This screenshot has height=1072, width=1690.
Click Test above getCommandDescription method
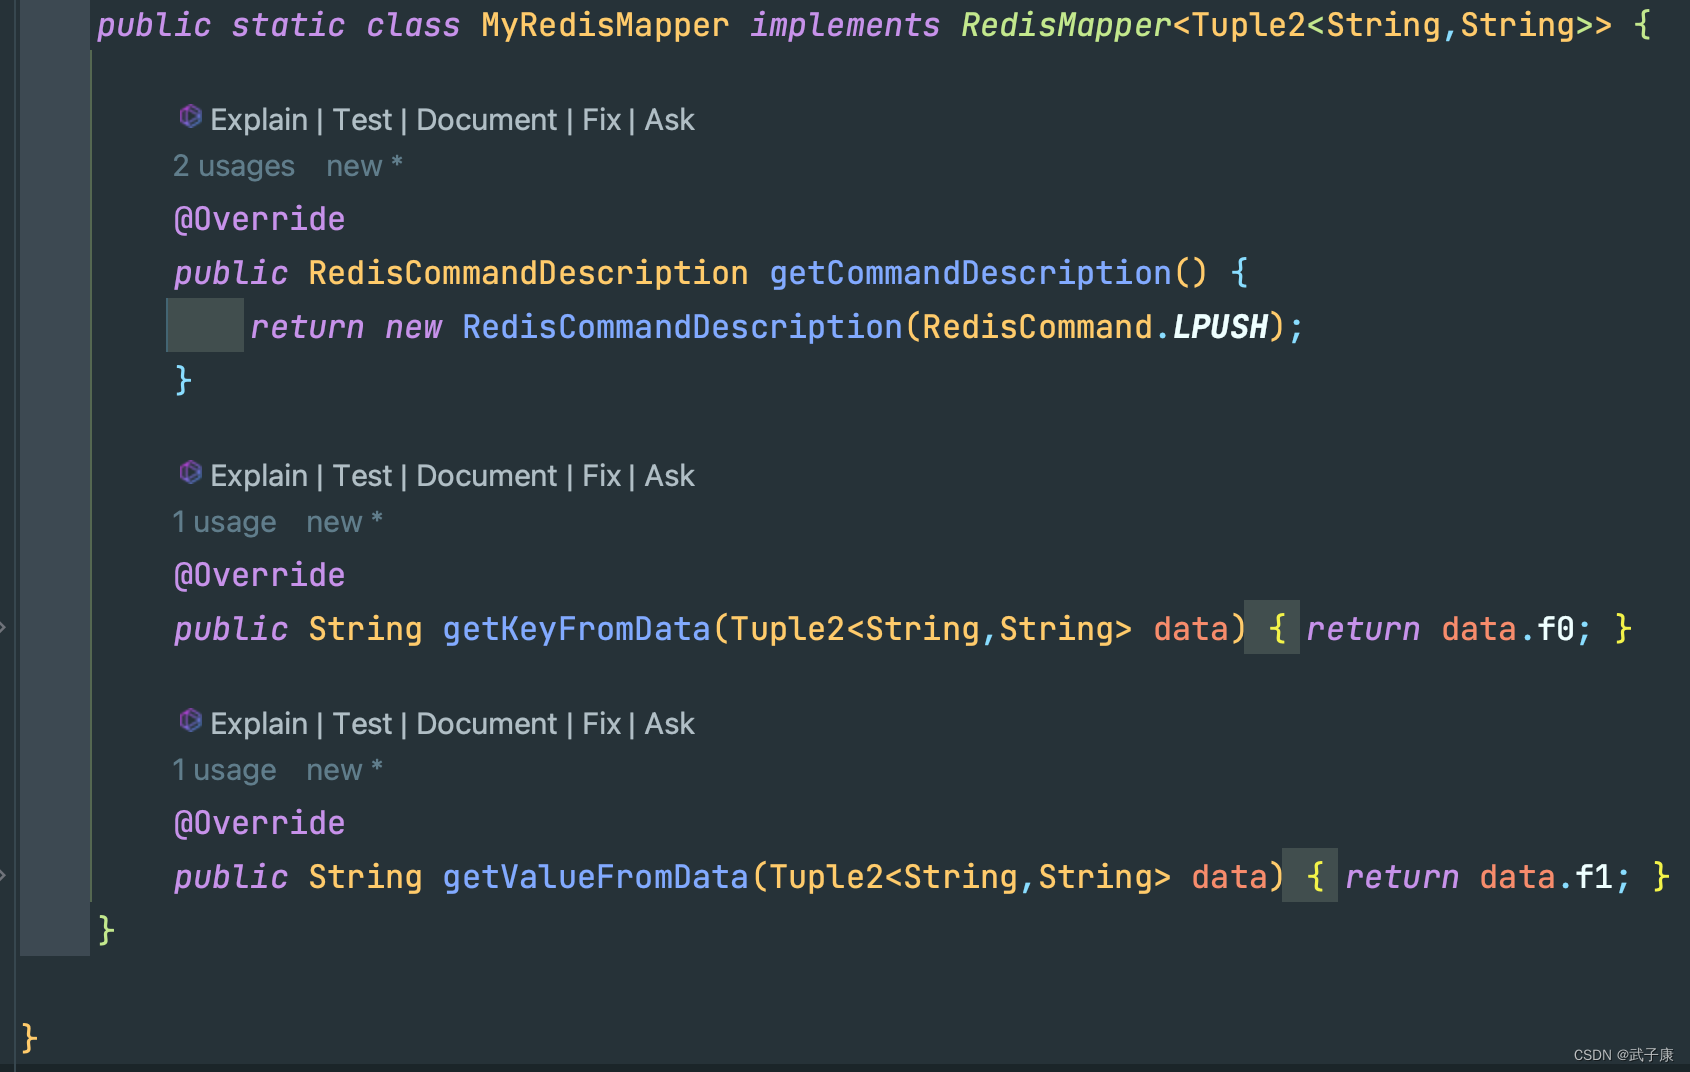pyautogui.click(x=362, y=120)
